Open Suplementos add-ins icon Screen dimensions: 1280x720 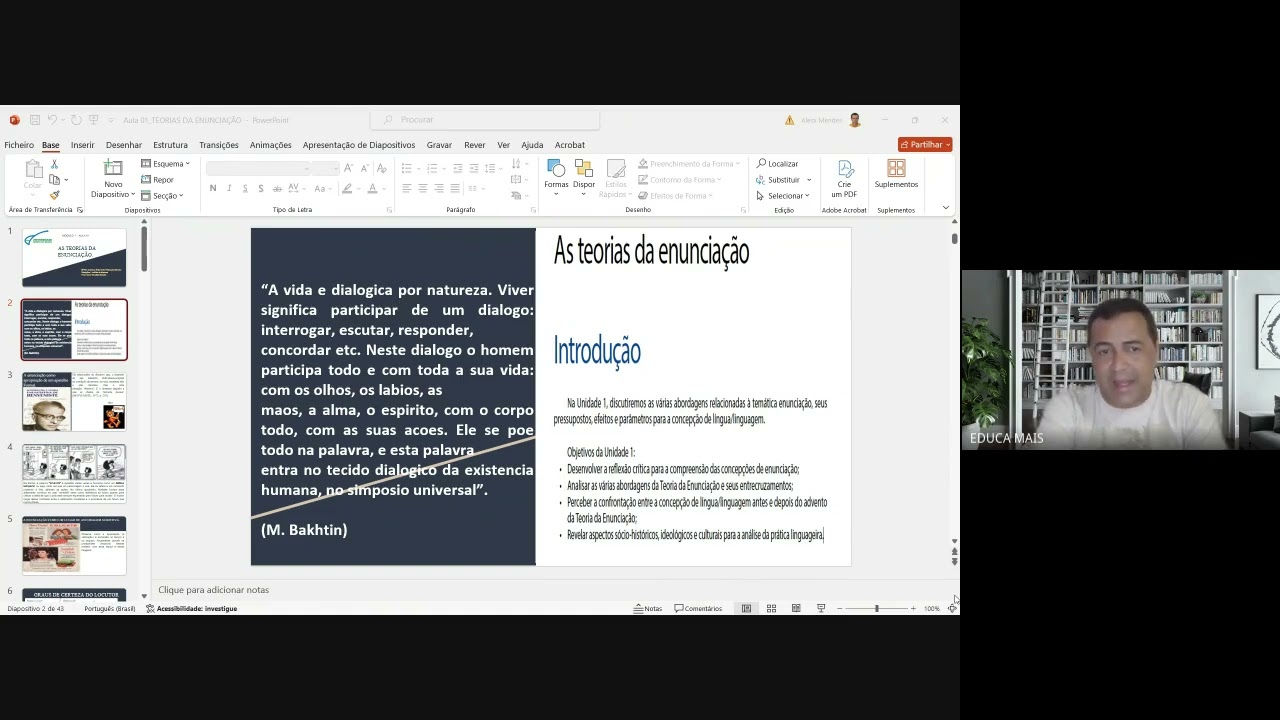click(896, 175)
